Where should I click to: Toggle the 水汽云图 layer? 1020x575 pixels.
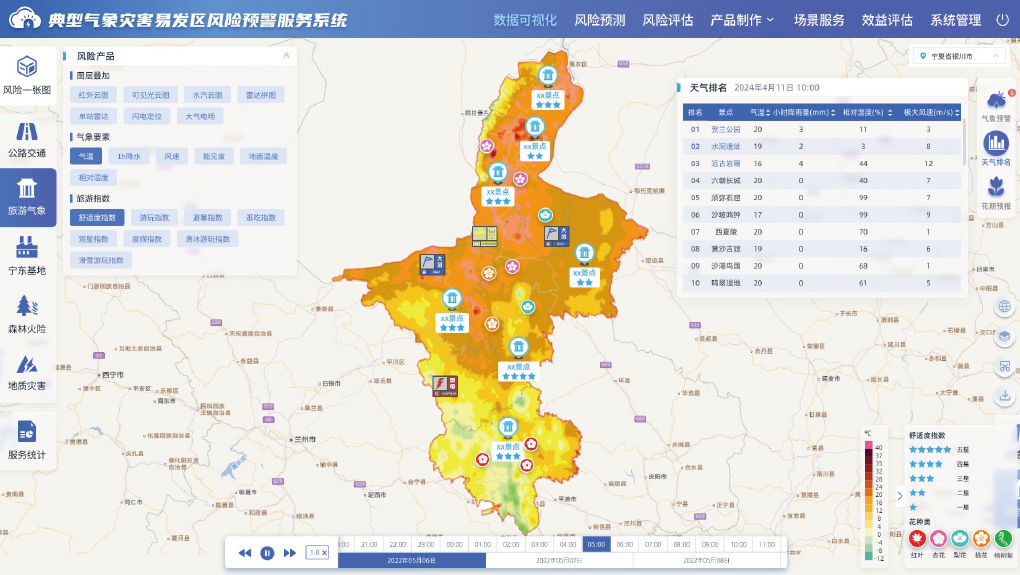tap(208, 95)
